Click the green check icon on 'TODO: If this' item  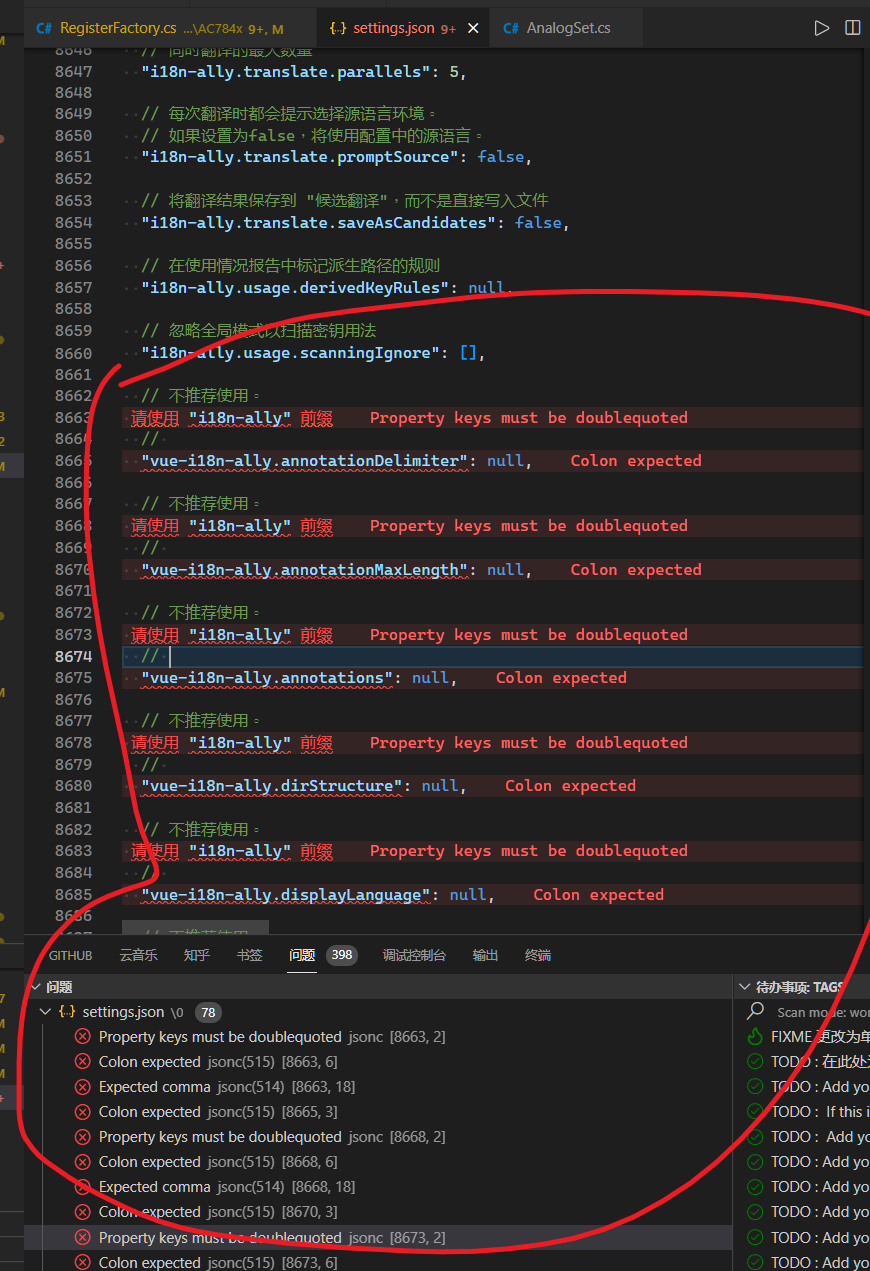[x=753, y=1111]
